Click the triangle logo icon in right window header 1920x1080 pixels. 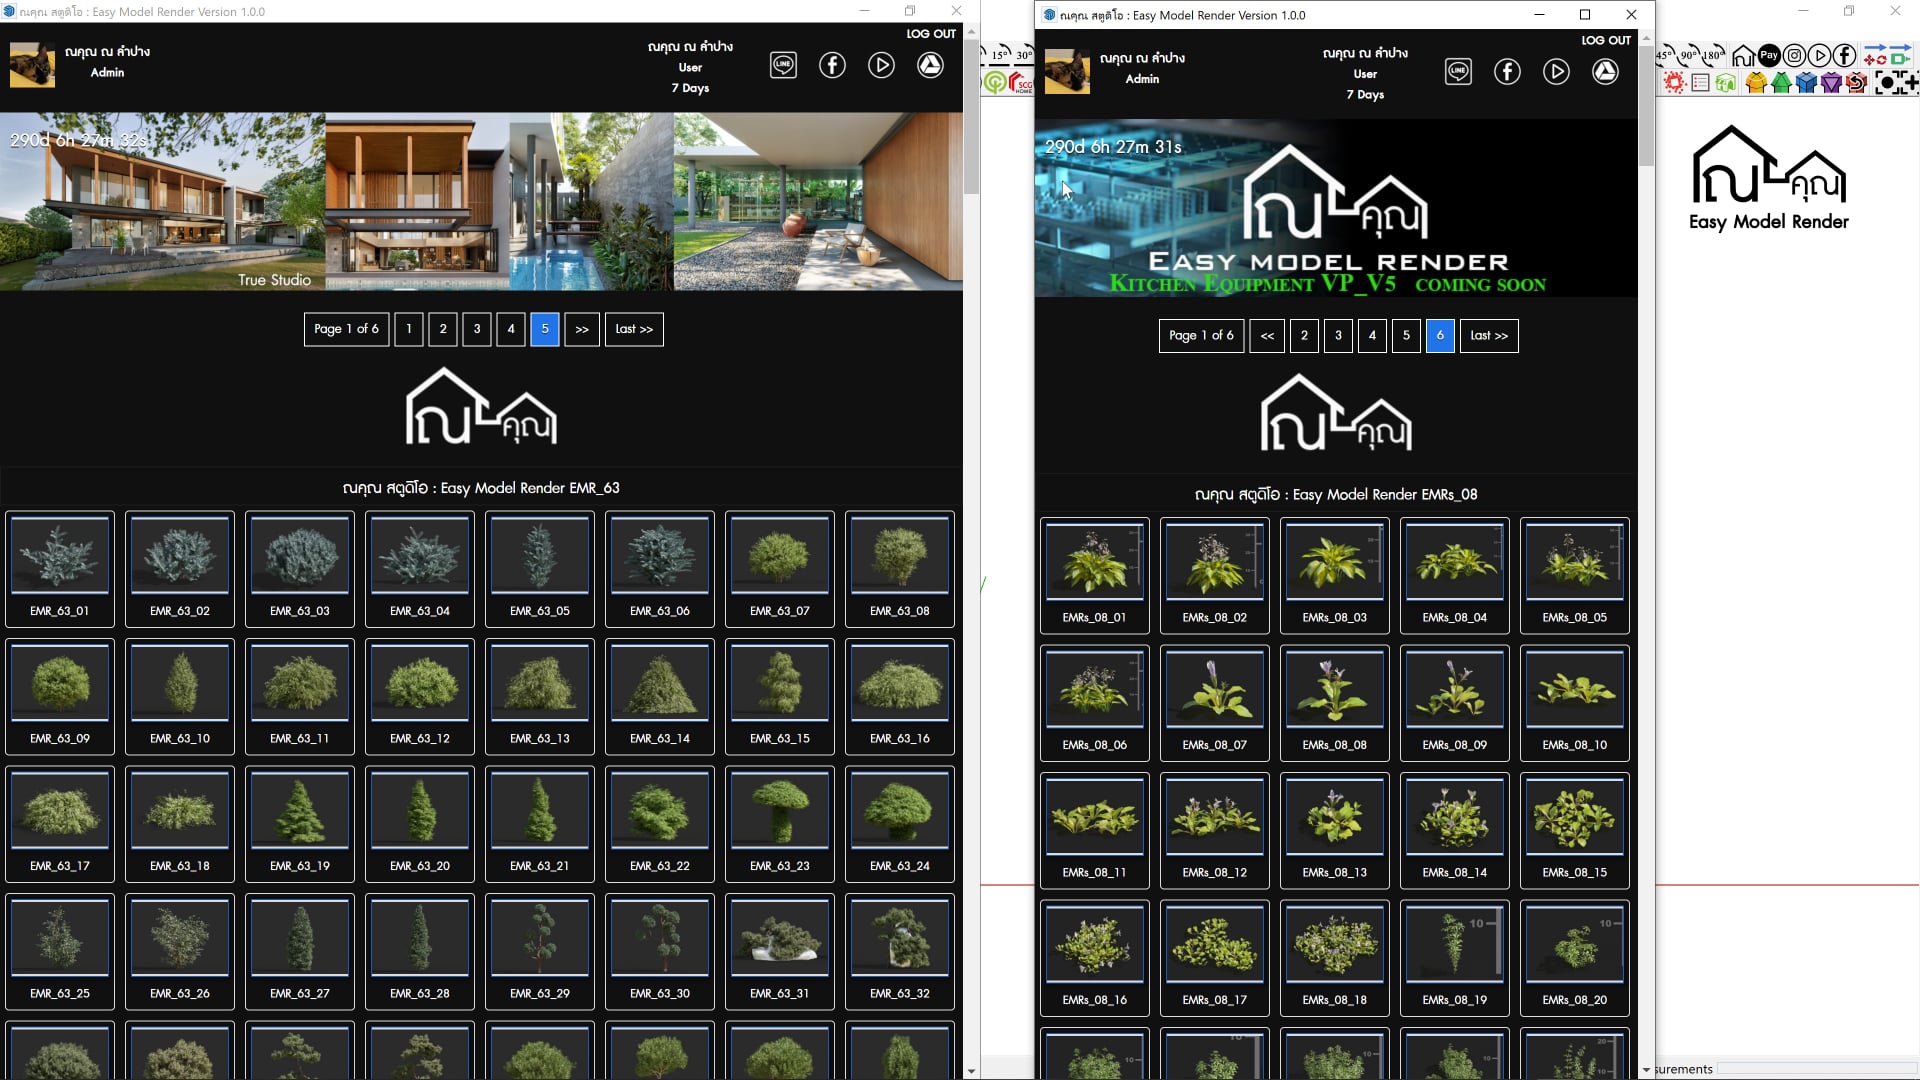tap(1605, 71)
